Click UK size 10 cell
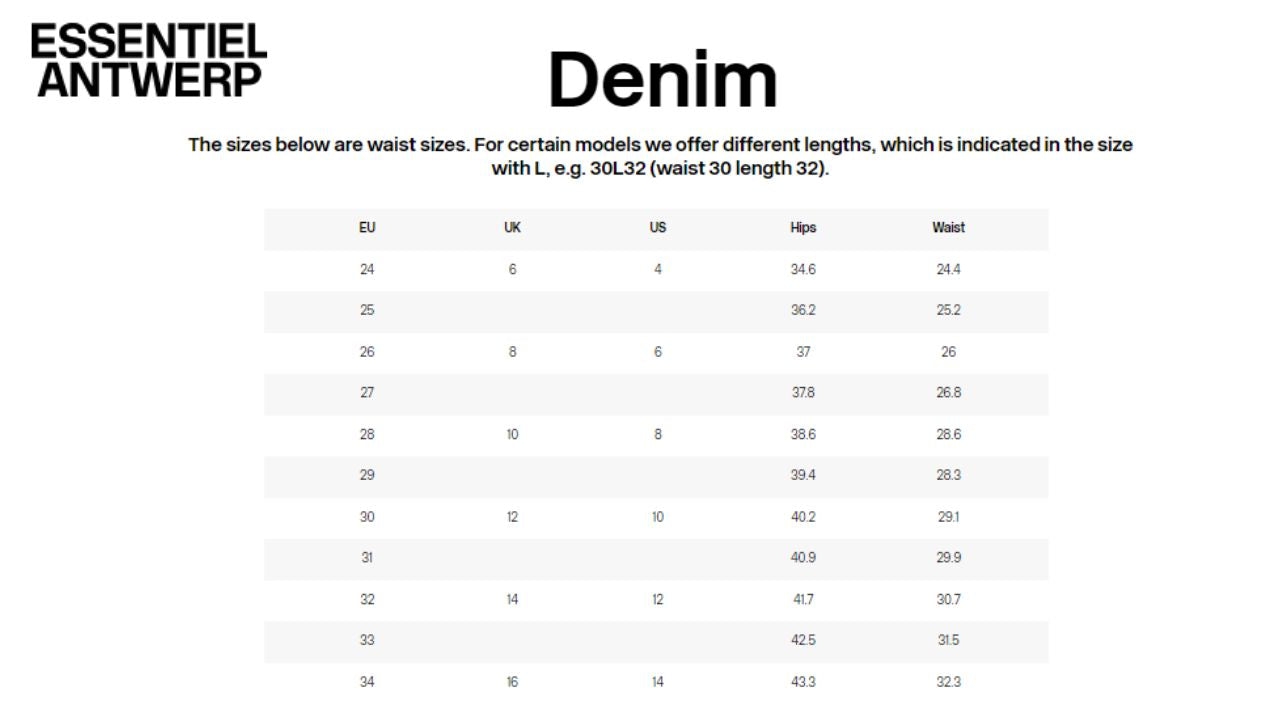1280x720 pixels. (x=512, y=435)
